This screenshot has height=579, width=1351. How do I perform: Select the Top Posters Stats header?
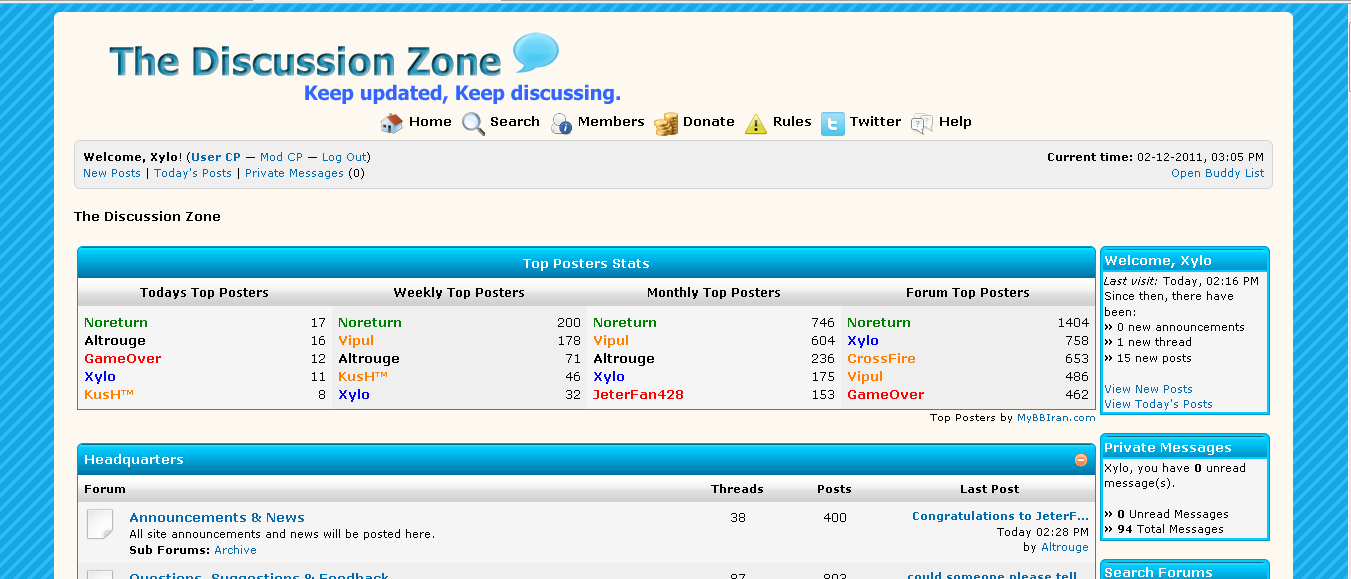[x=586, y=264]
